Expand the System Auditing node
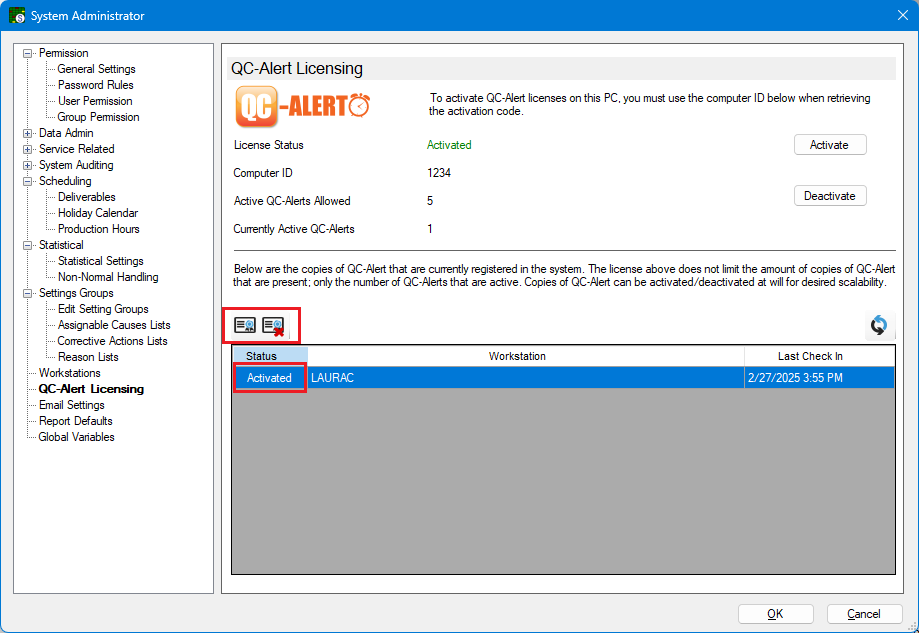Screen dimensions: 919x633 (27, 165)
